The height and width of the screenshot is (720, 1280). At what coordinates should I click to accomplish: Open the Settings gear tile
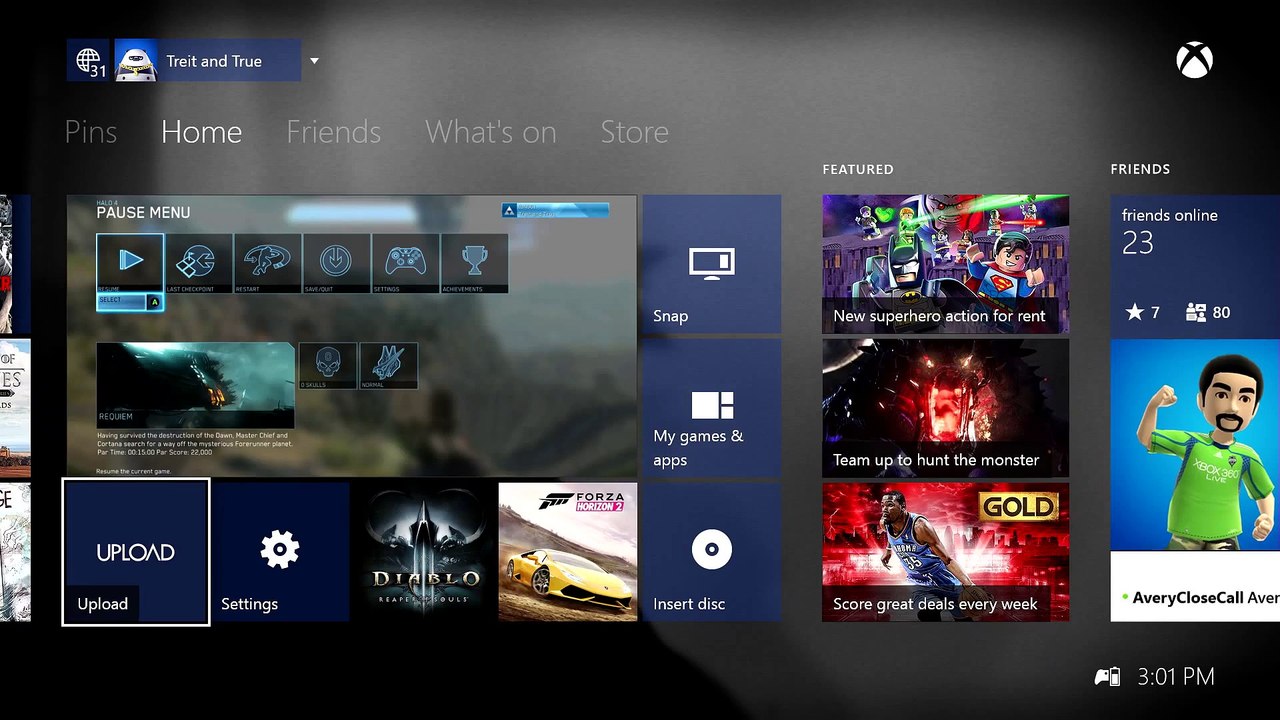coord(280,552)
